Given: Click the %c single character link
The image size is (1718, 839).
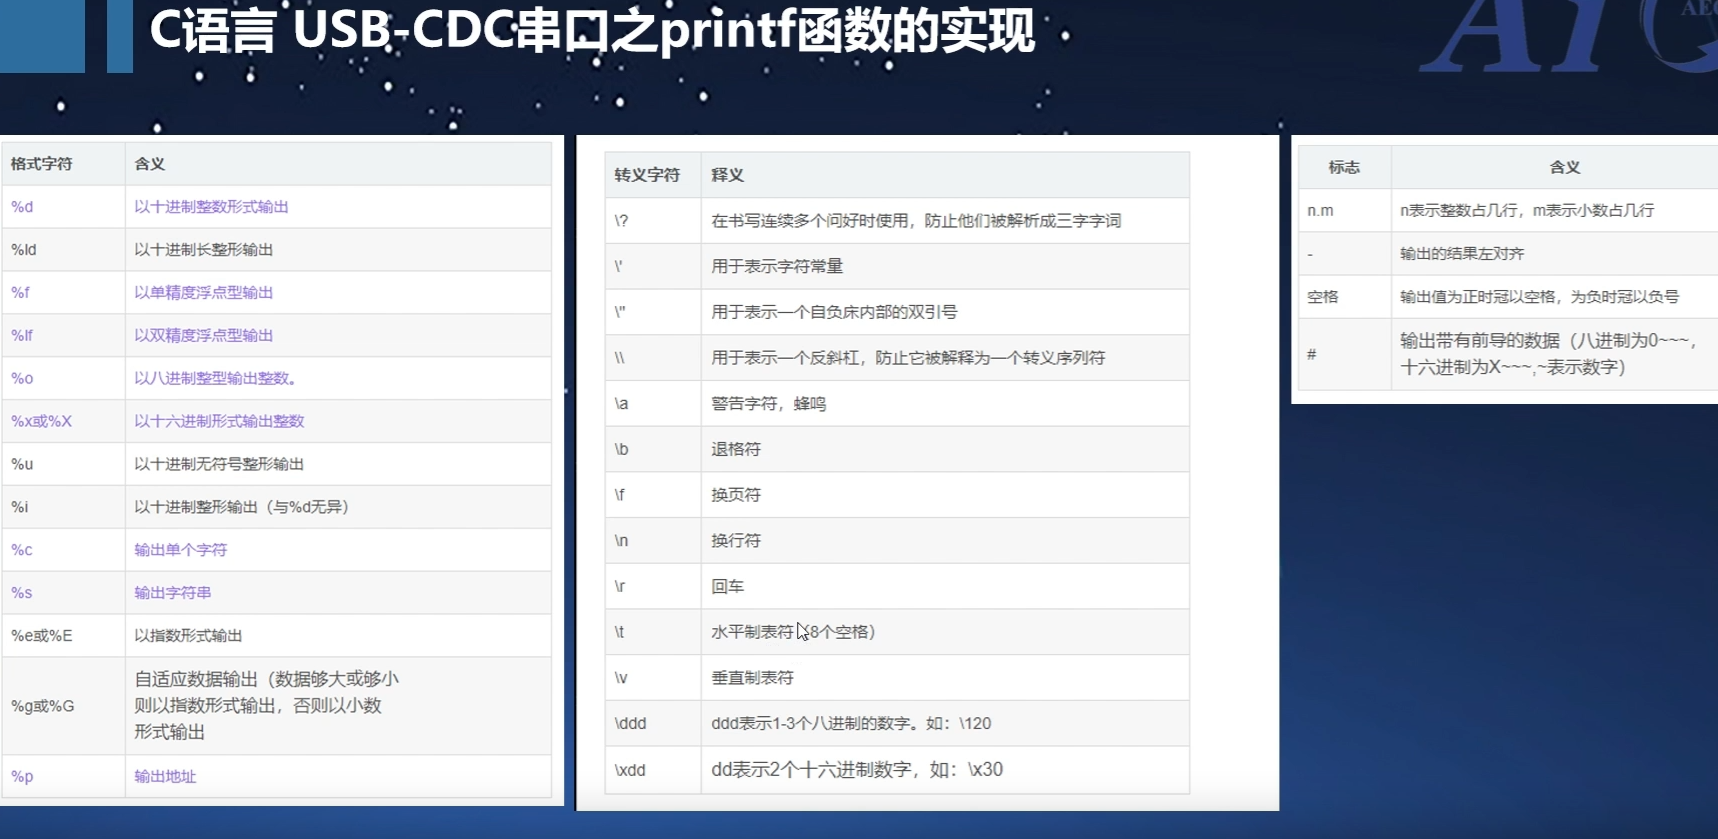Looking at the screenshot, I should pyautogui.click(x=22, y=550).
